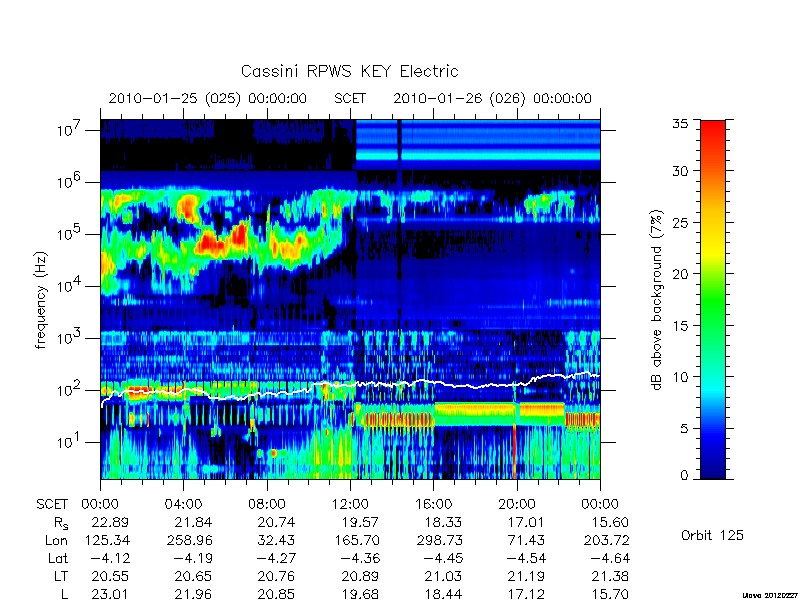Click the LT row header
The width and height of the screenshot is (800, 600).
coord(61,577)
